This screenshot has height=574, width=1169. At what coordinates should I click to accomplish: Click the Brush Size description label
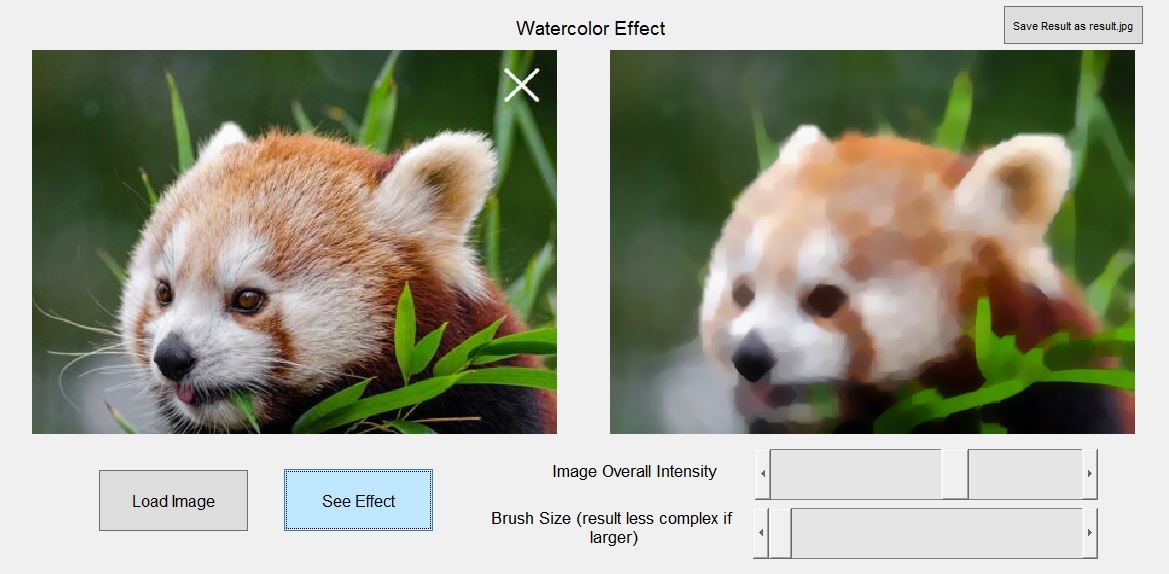[612, 527]
